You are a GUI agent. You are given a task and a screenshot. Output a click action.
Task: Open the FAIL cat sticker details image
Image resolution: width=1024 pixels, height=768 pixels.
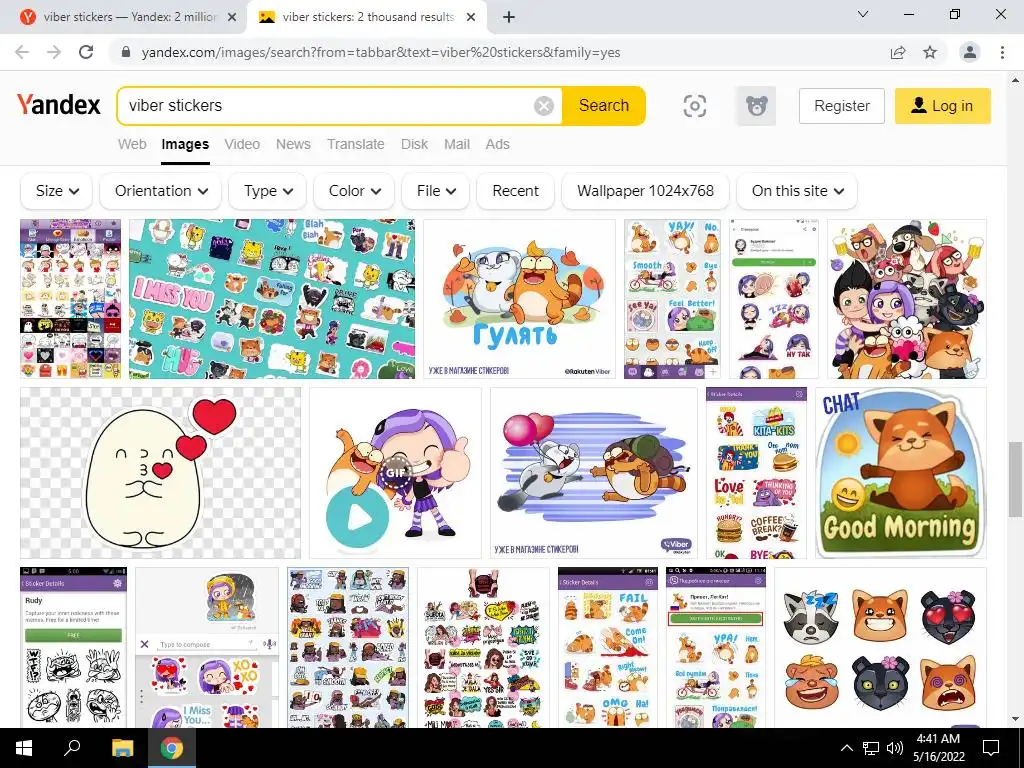pyautogui.click(x=608, y=647)
